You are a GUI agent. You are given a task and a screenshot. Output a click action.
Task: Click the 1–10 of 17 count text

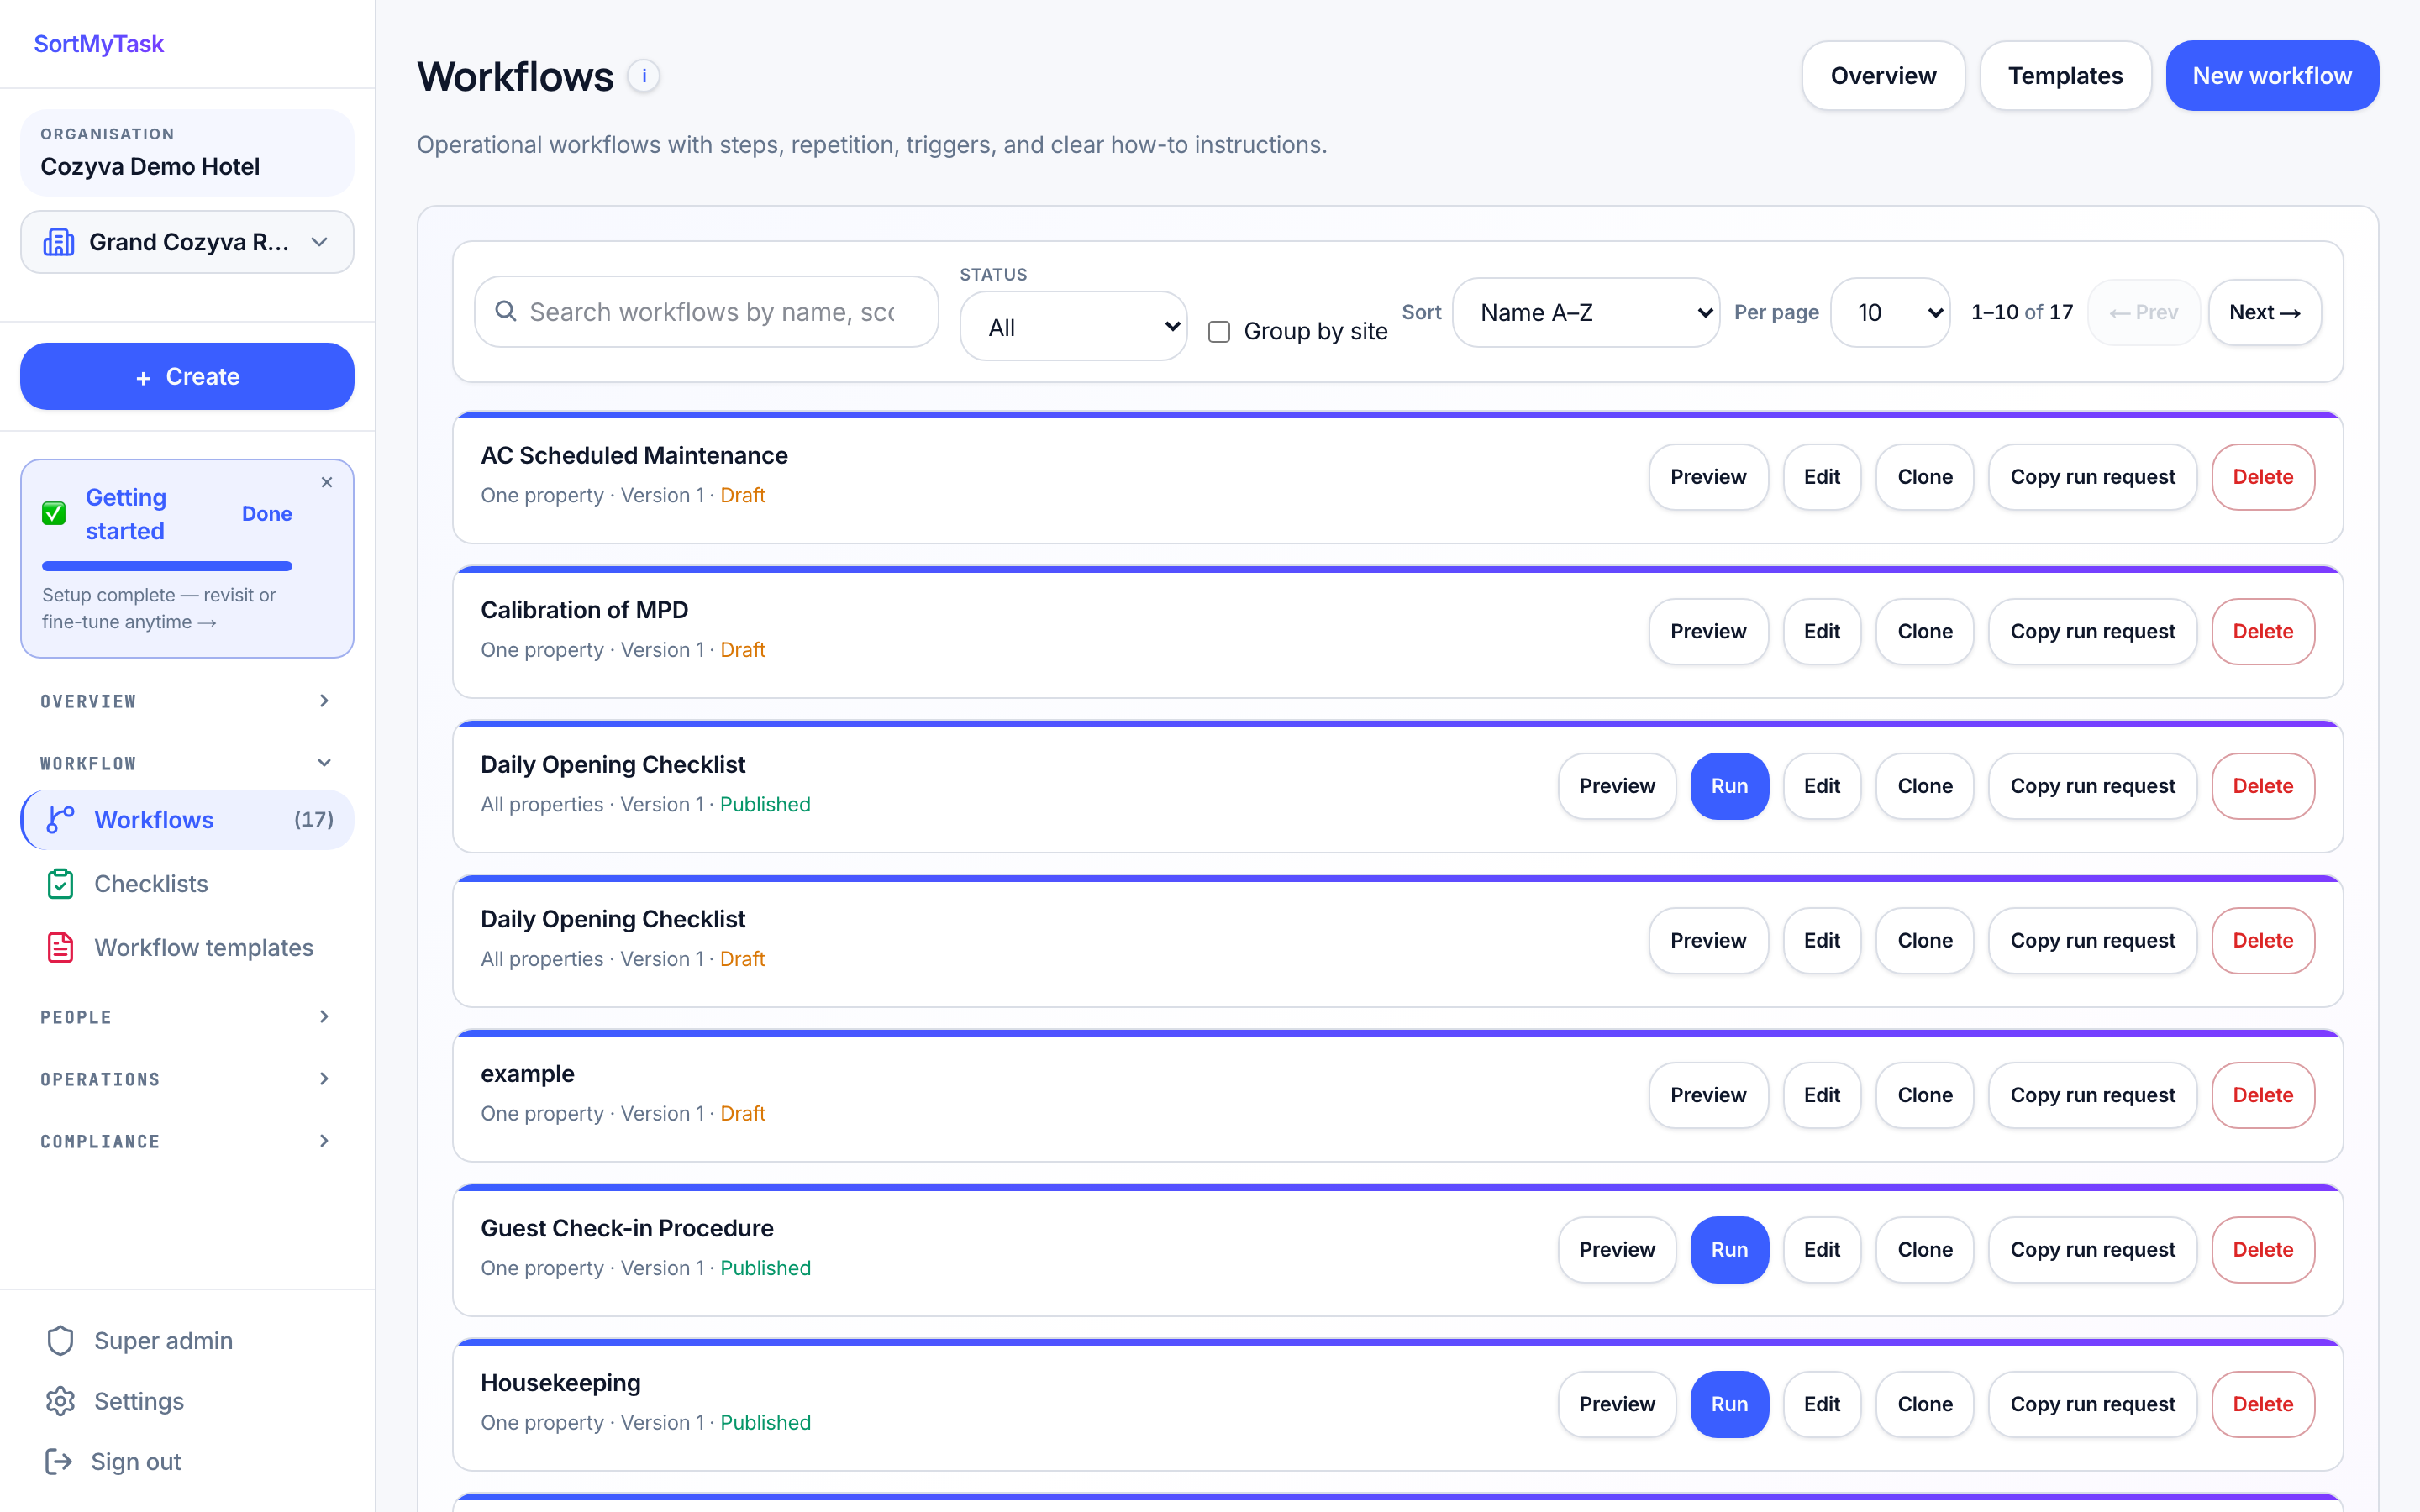tap(2021, 312)
